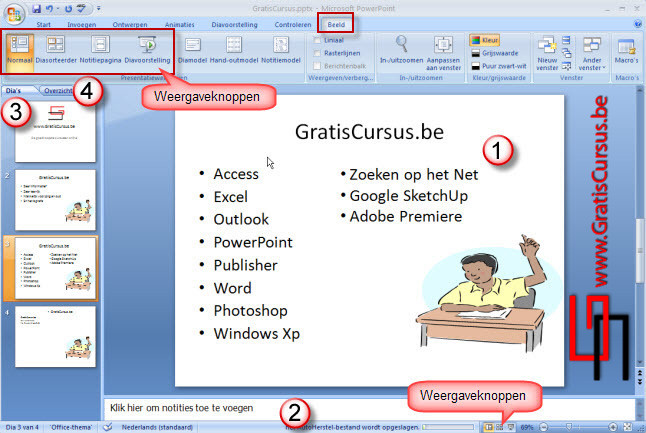Click the slide title GratisCursus.be
Viewport: 646px width, 433px height.
[x=369, y=132]
